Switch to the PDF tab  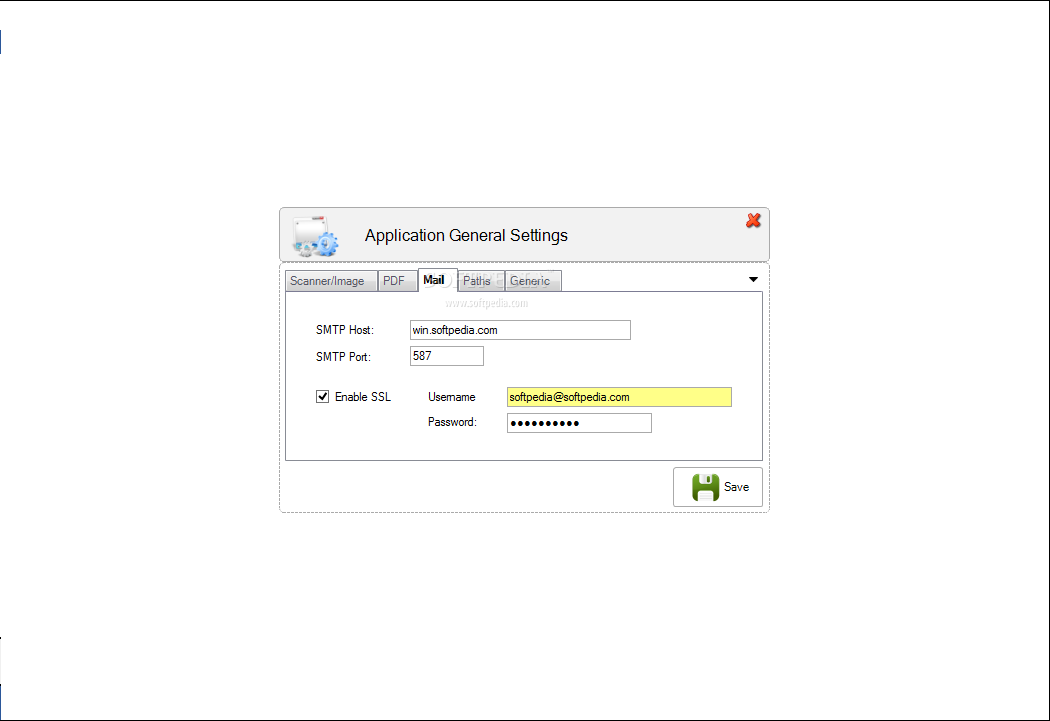pos(397,281)
